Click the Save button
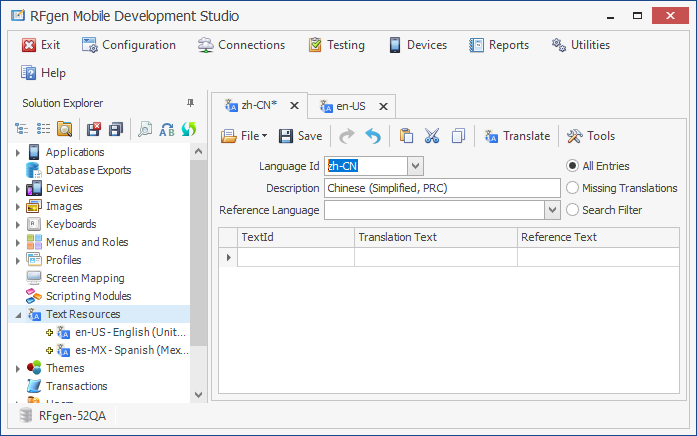 pyautogui.click(x=300, y=136)
